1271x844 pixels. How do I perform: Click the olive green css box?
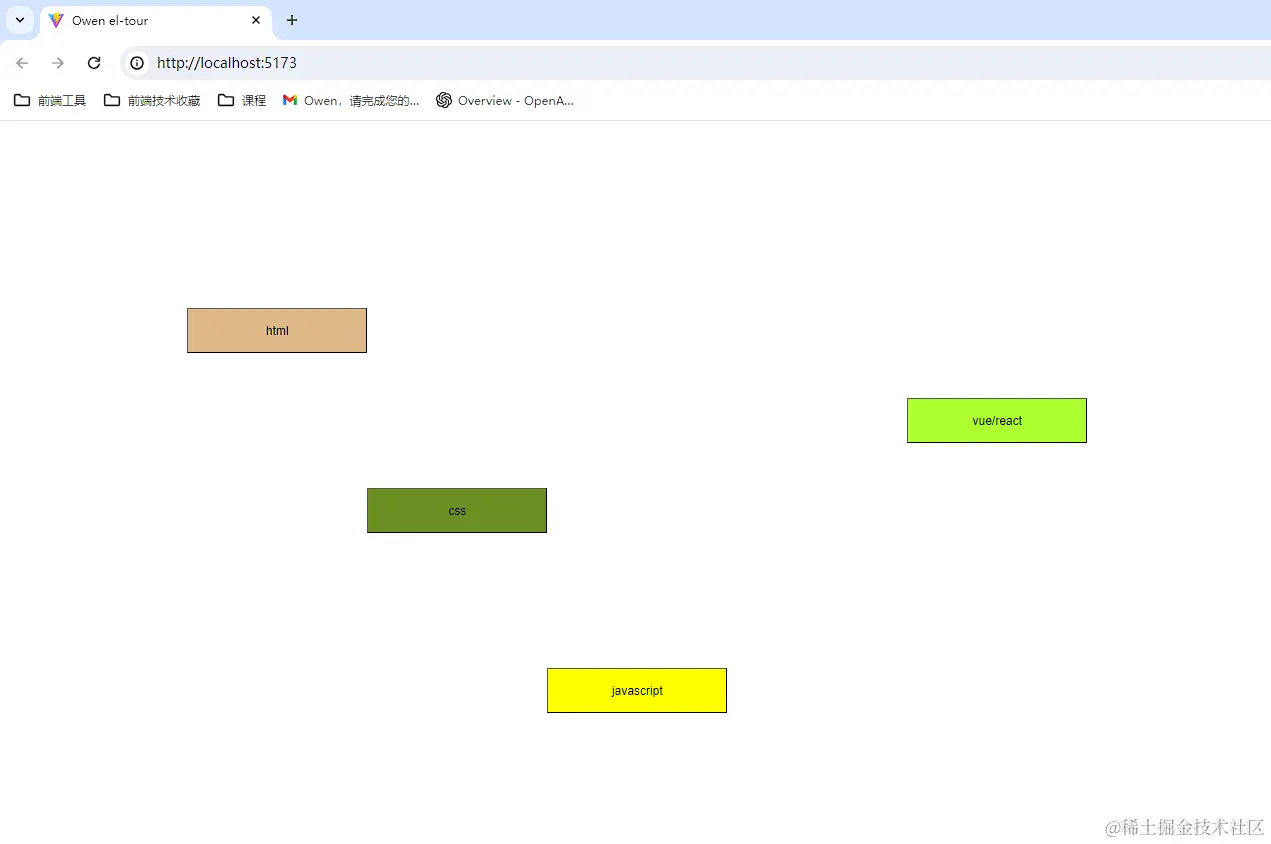point(457,510)
